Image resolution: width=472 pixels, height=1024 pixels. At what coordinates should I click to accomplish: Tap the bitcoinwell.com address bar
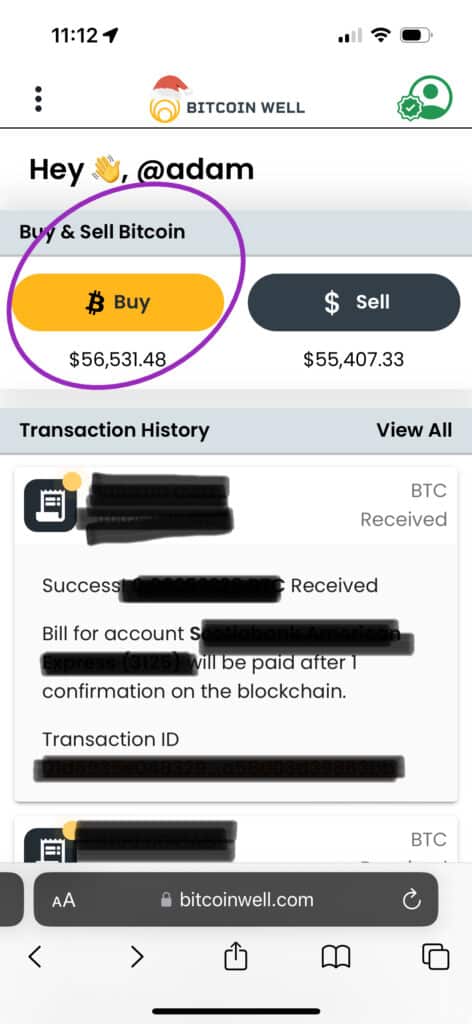click(236, 900)
